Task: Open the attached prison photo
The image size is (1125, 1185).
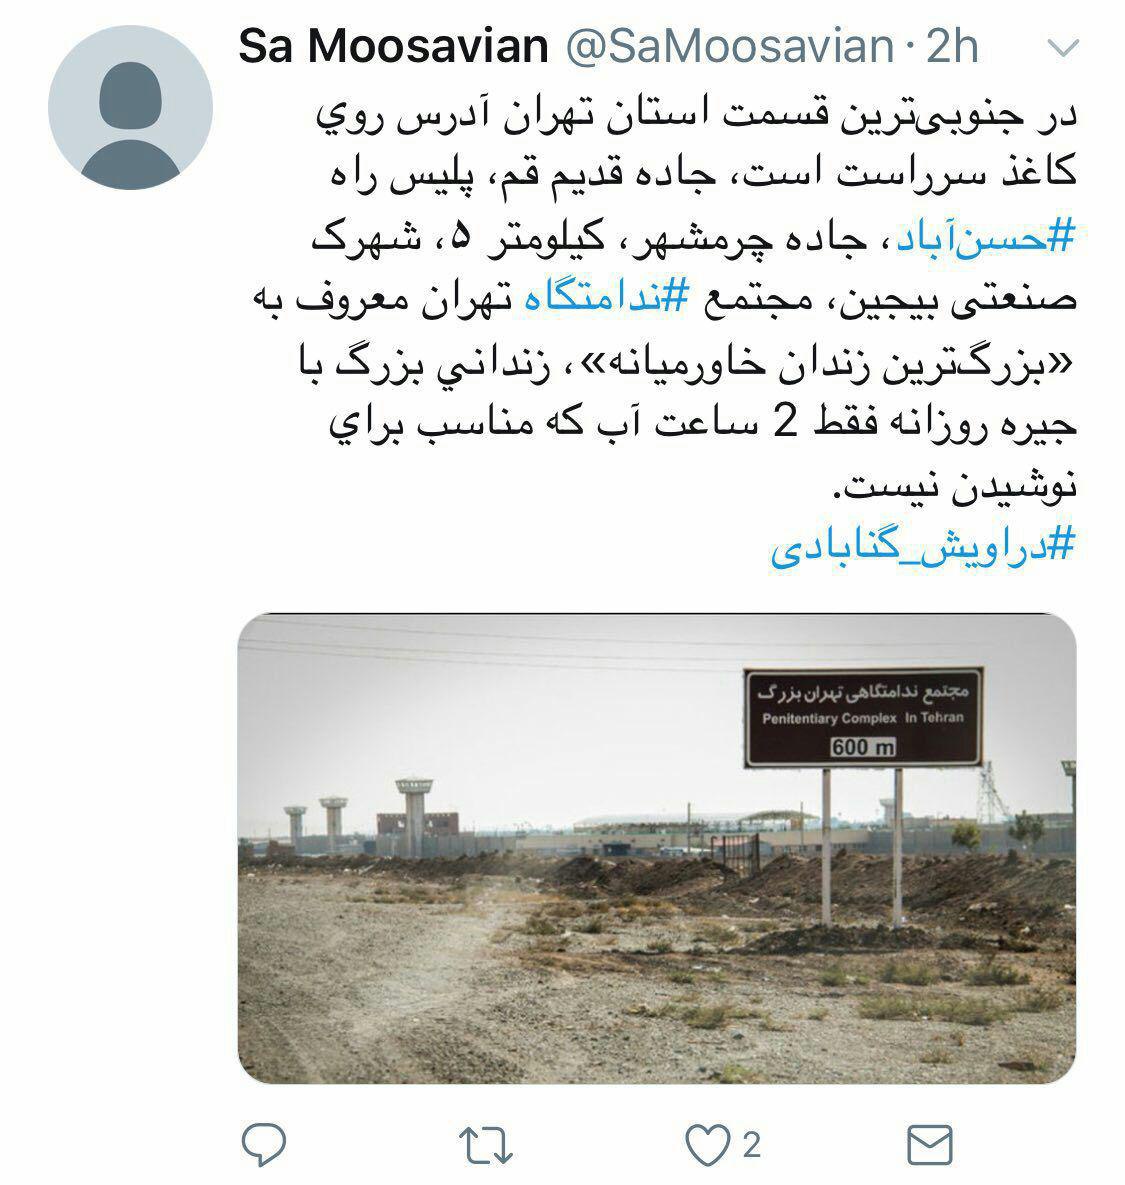Action: [657, 848]
